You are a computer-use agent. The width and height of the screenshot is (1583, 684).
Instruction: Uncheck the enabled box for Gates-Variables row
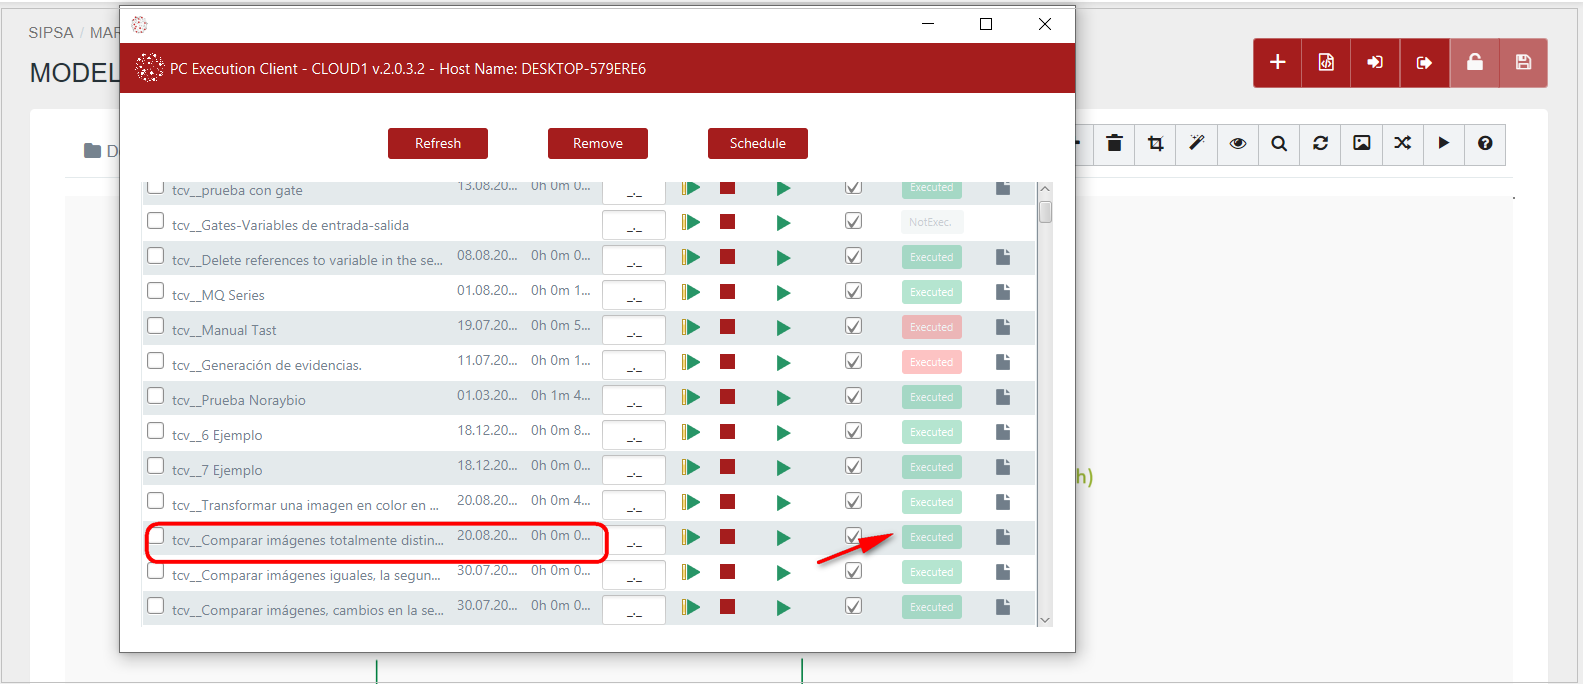pyautogui.click(x=853, y=222)
